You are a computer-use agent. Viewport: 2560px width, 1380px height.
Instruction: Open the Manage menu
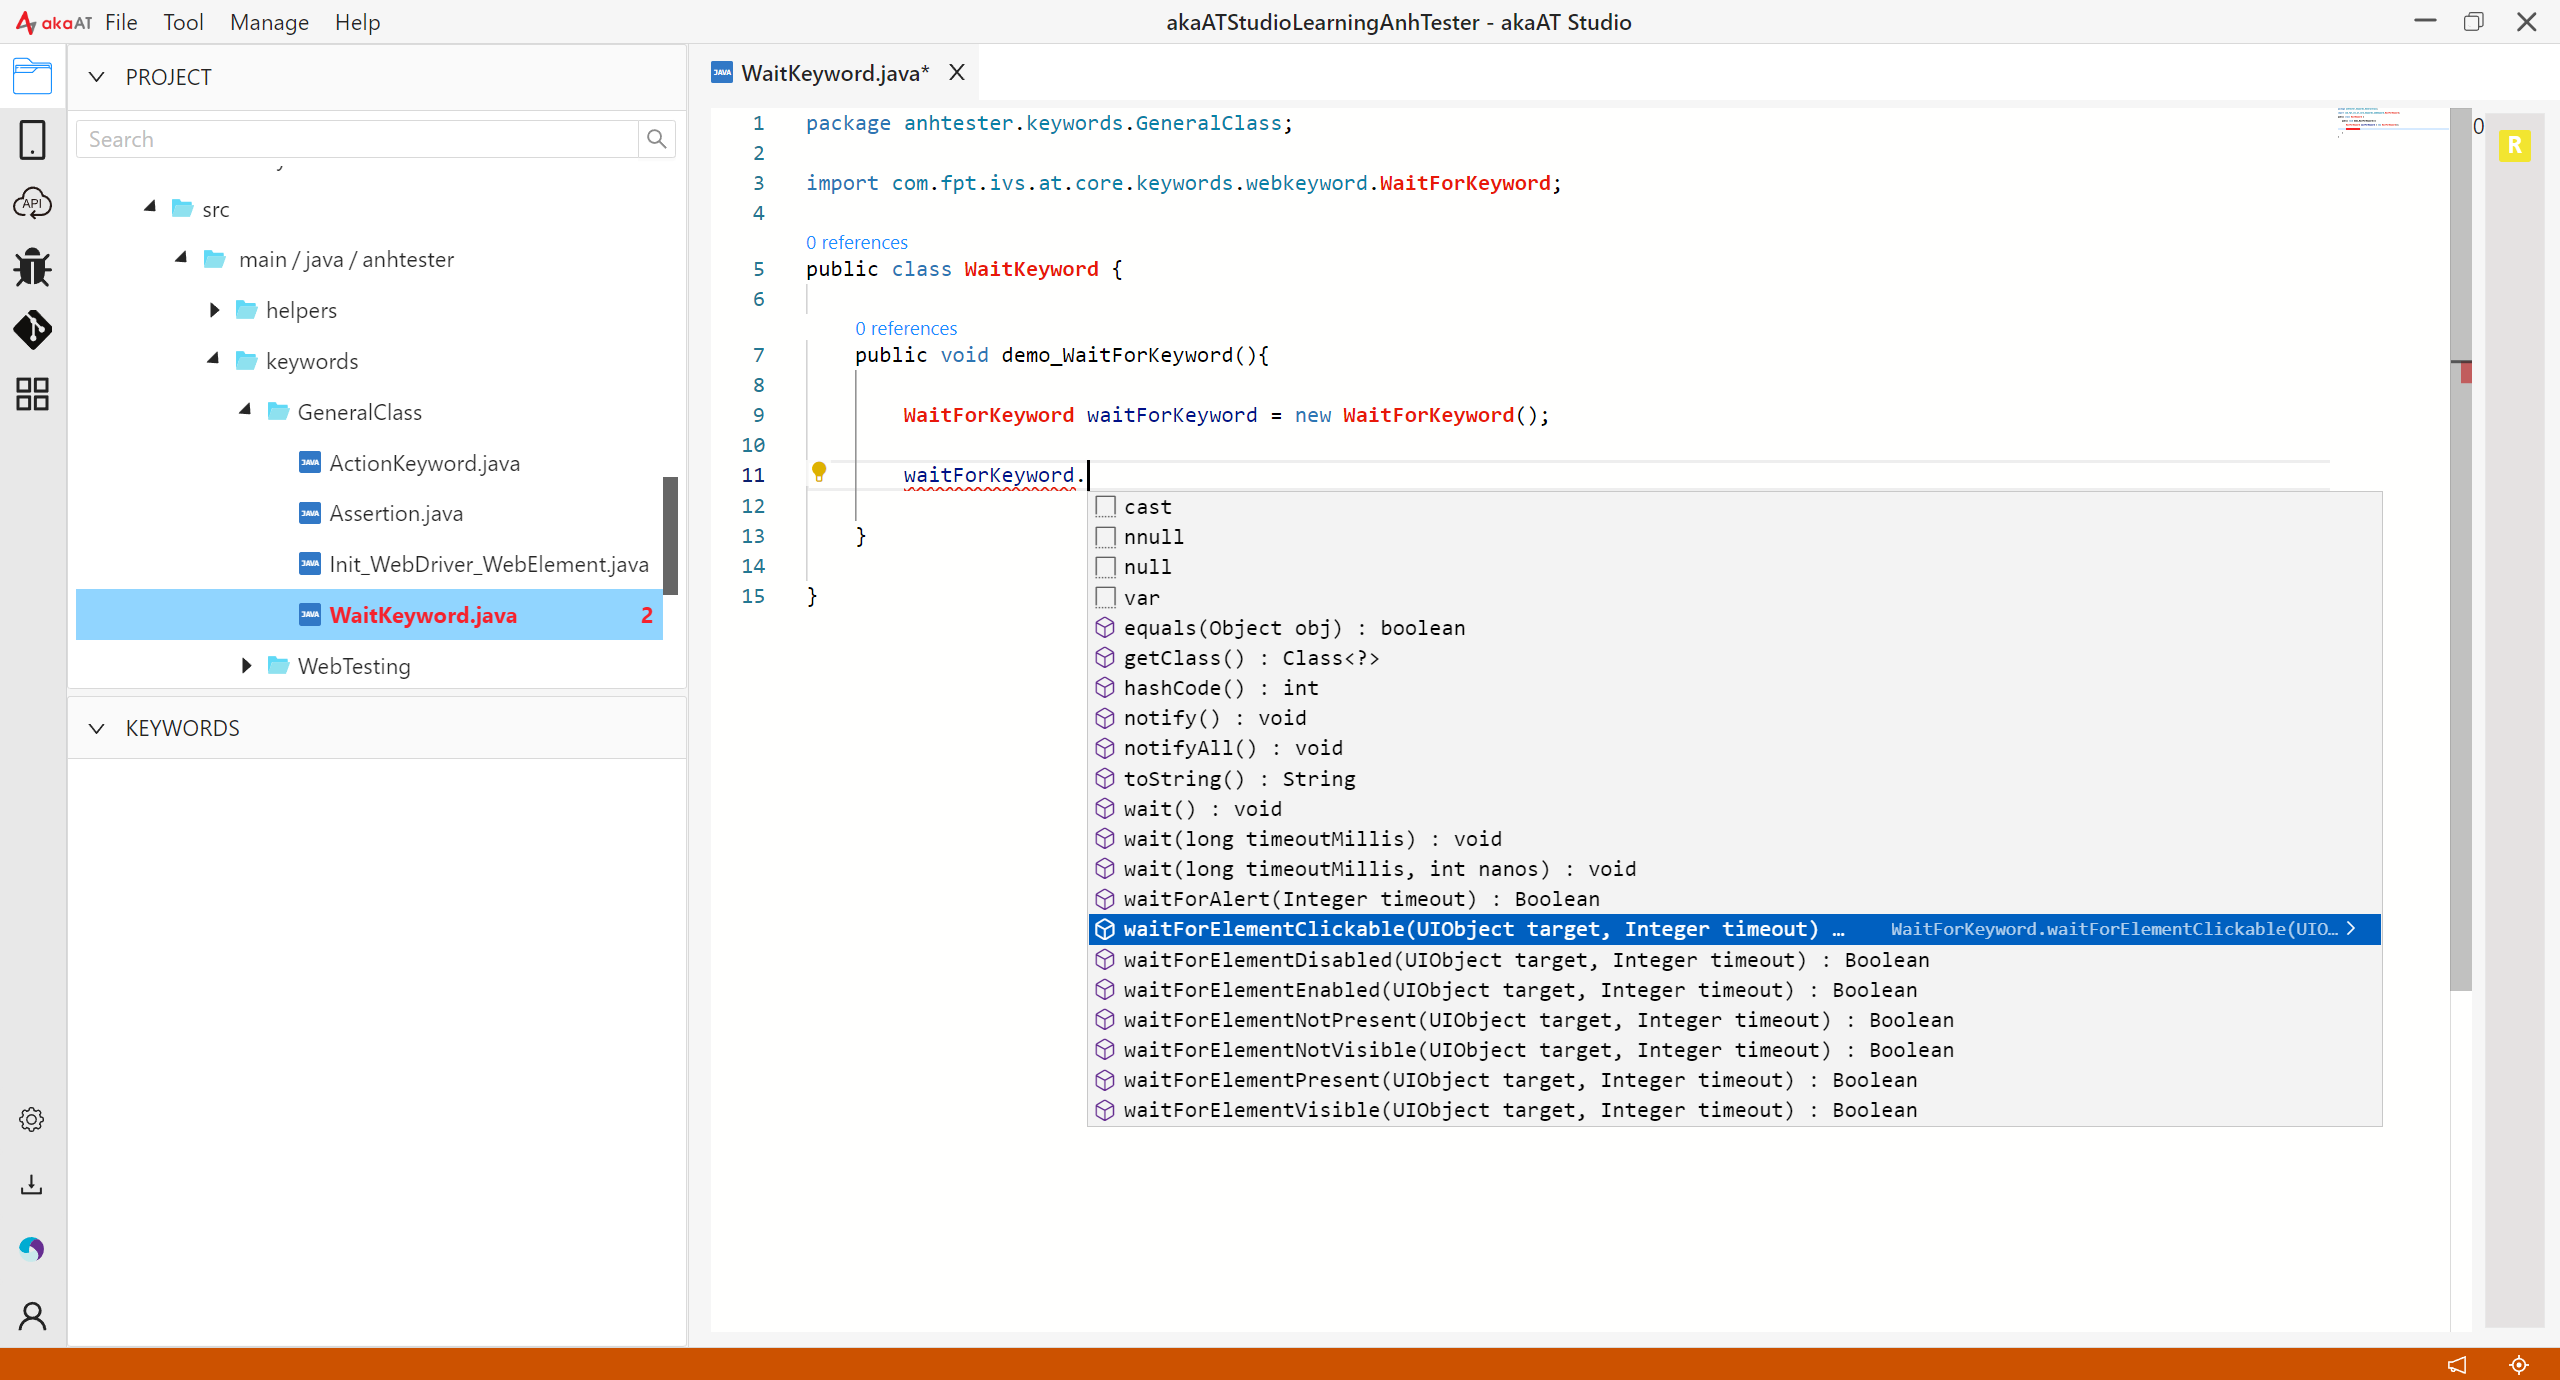[269, 22]
